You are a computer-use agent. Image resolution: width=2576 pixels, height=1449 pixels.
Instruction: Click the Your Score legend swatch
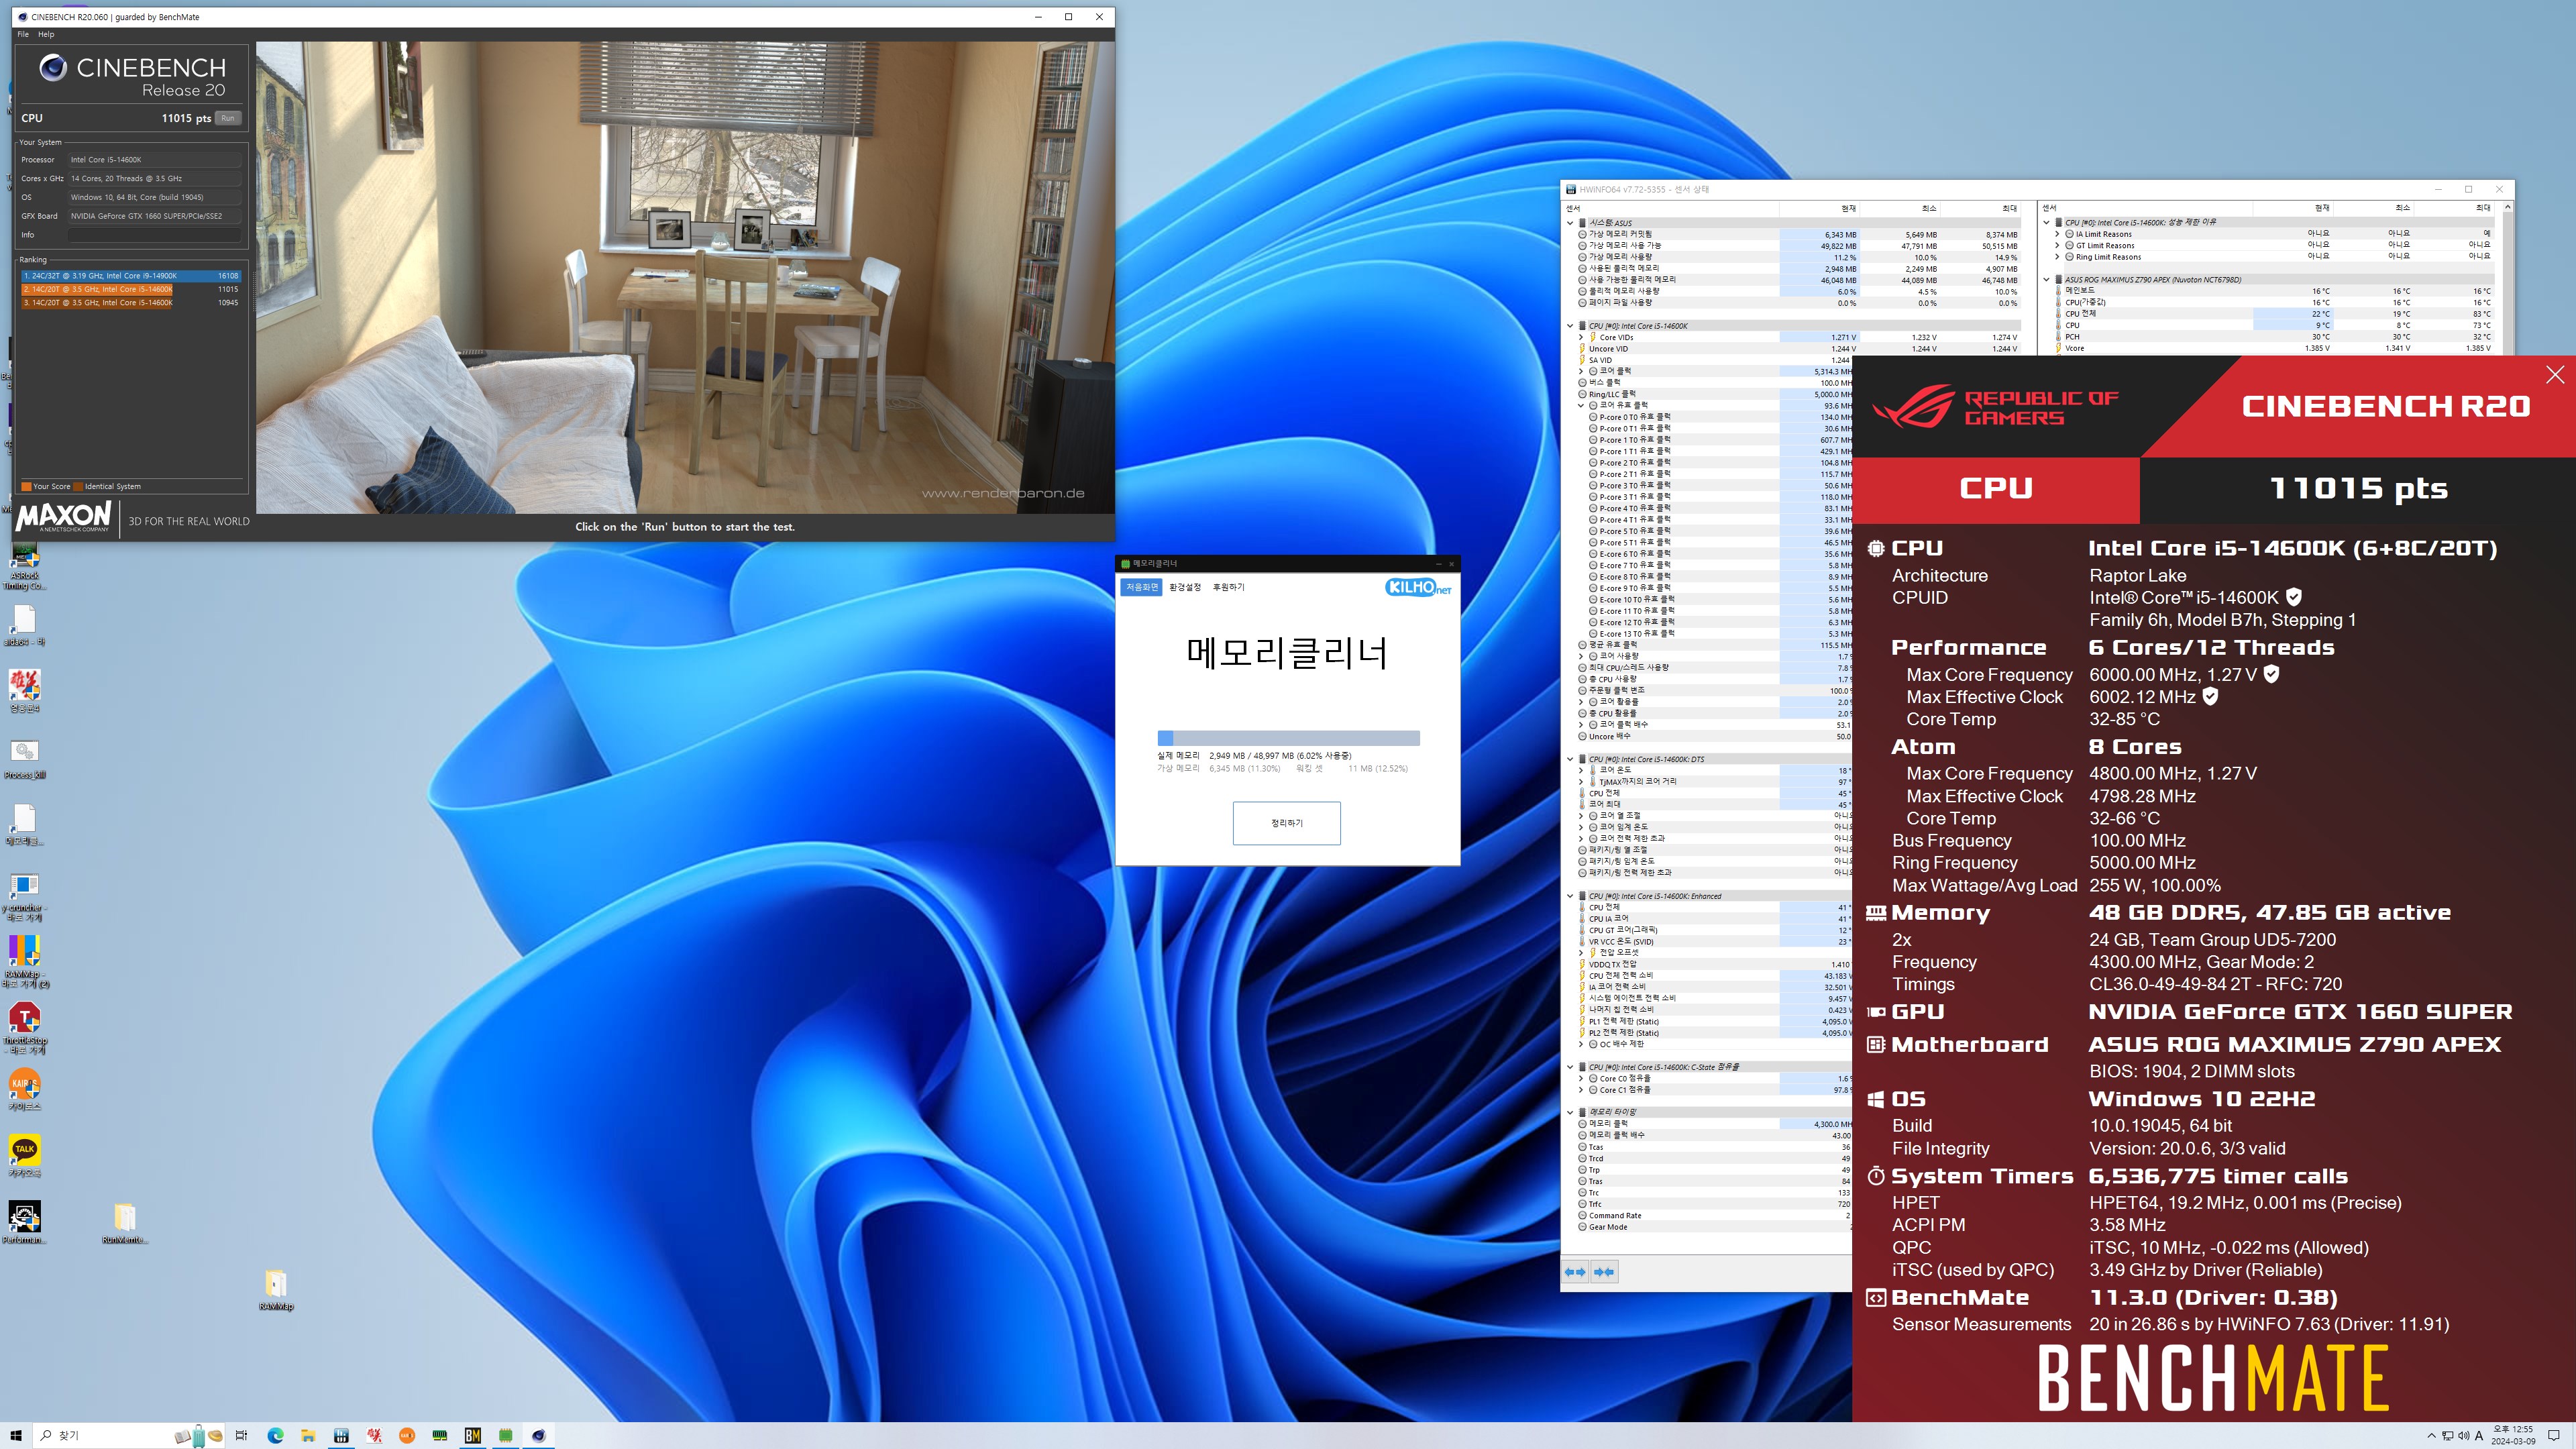pyautogui.click(x=26, y=487)
